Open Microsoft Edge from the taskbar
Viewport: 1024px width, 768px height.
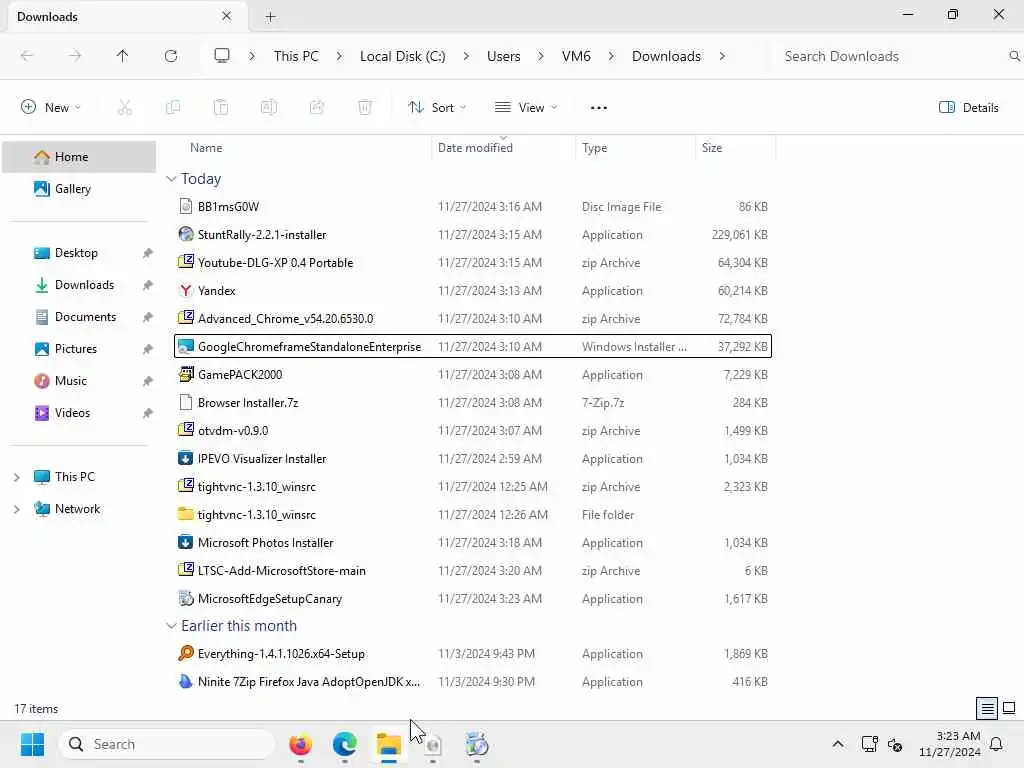(x=345, y=744)
